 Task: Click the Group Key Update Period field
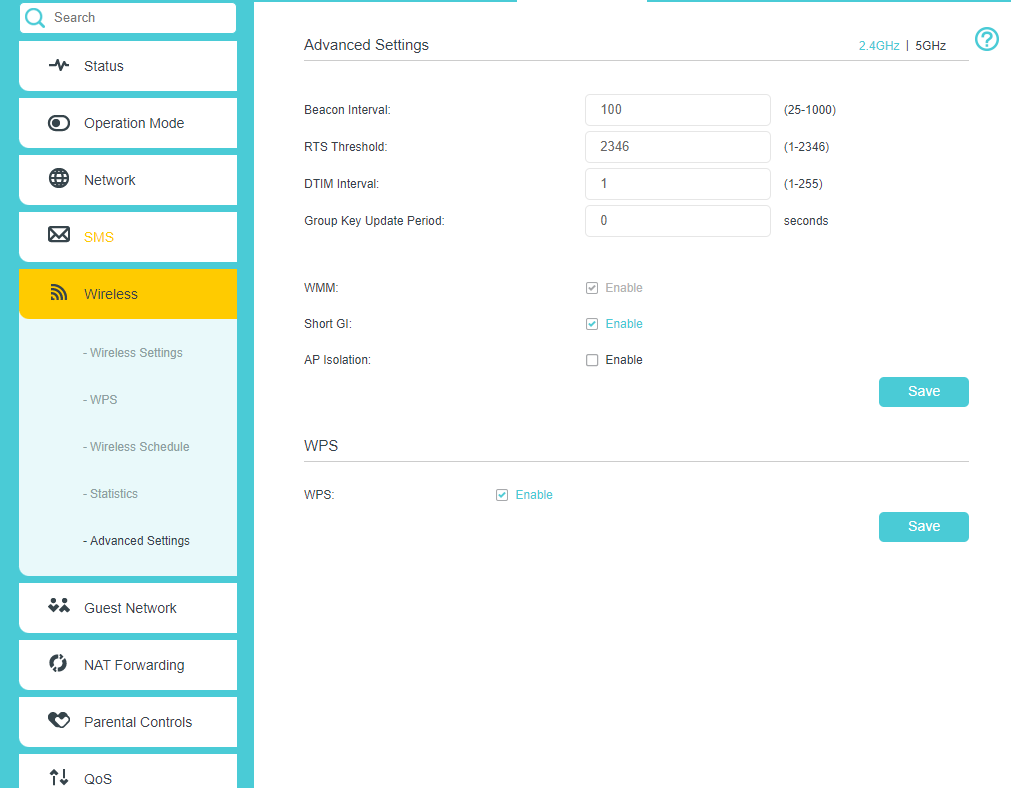(678, 221)
